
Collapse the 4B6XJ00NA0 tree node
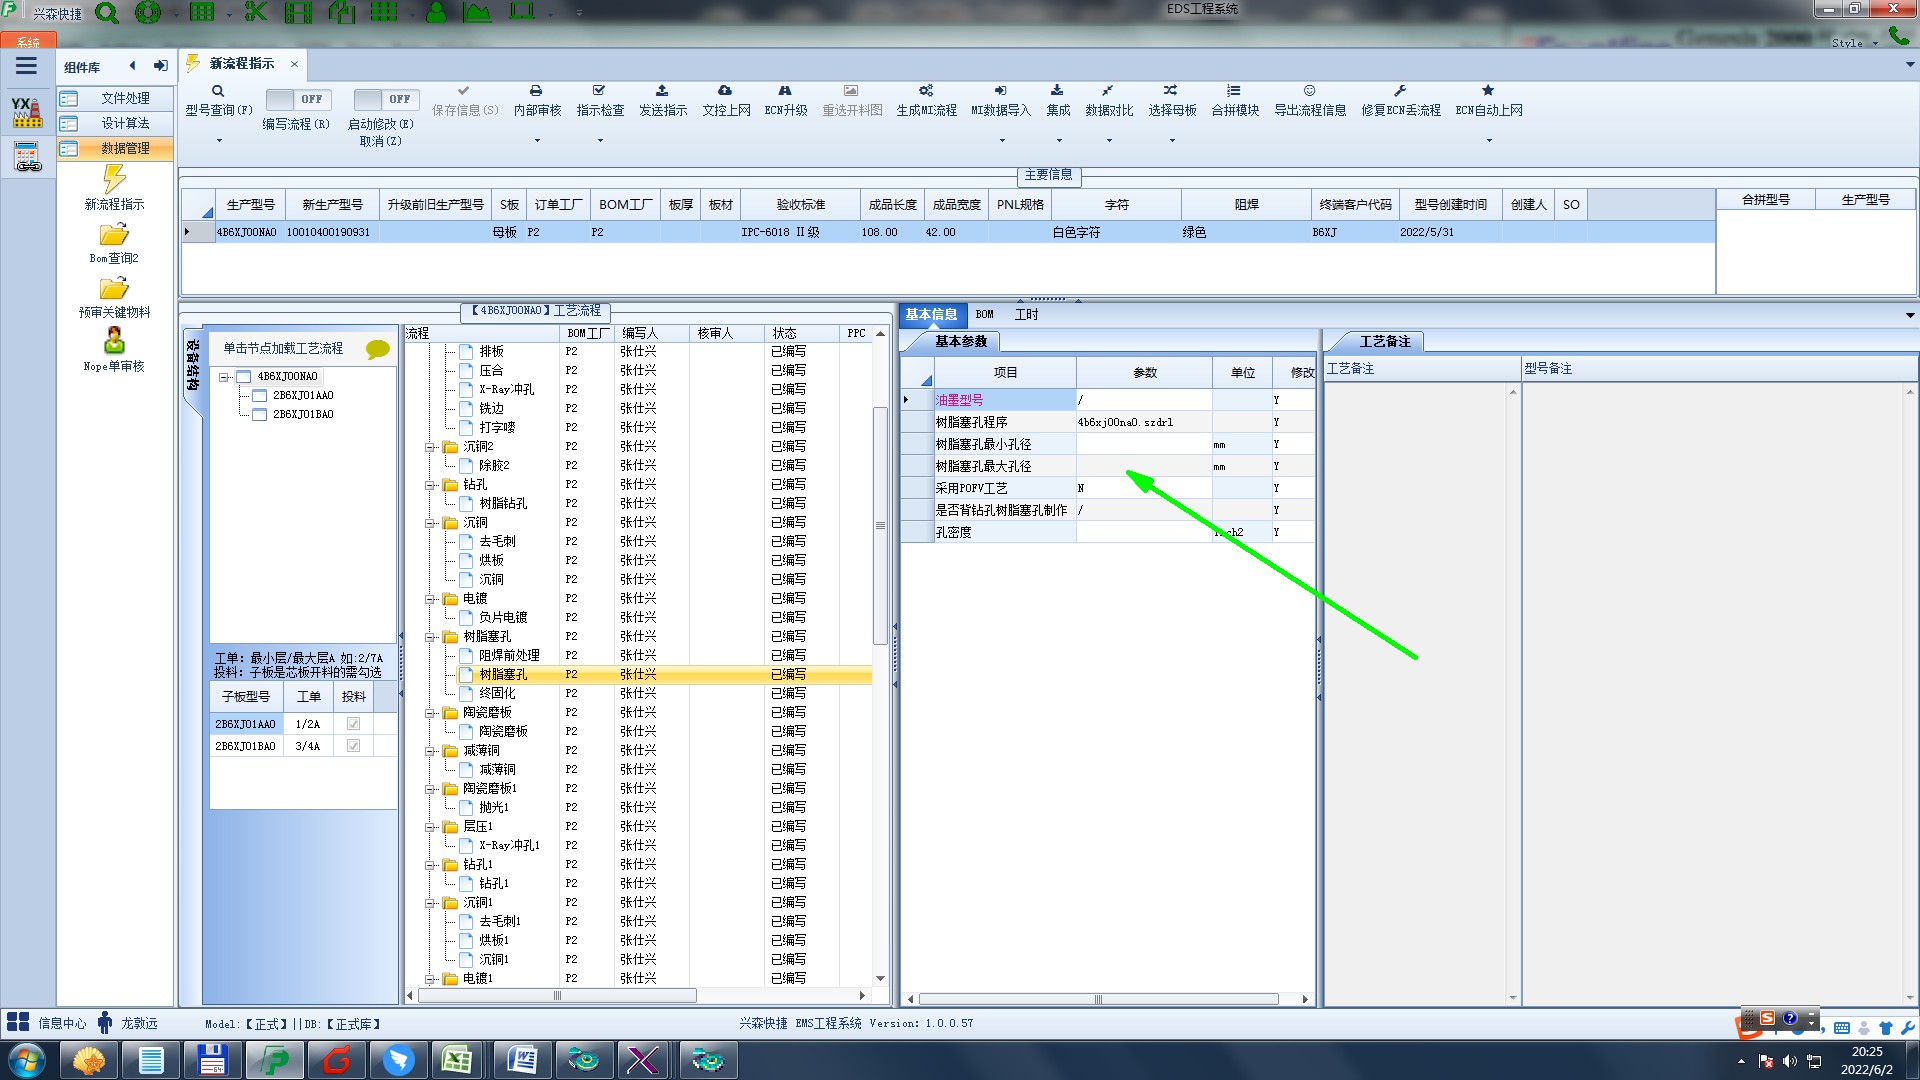(224, 377)
